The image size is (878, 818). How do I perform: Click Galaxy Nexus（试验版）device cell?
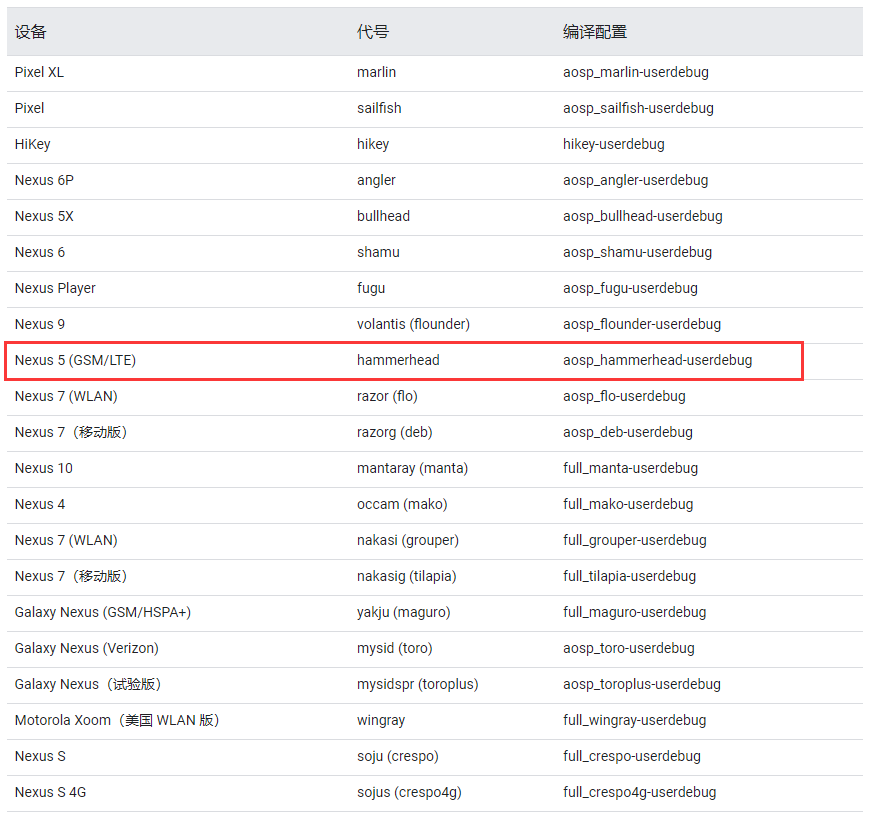[x=88, y=684]
